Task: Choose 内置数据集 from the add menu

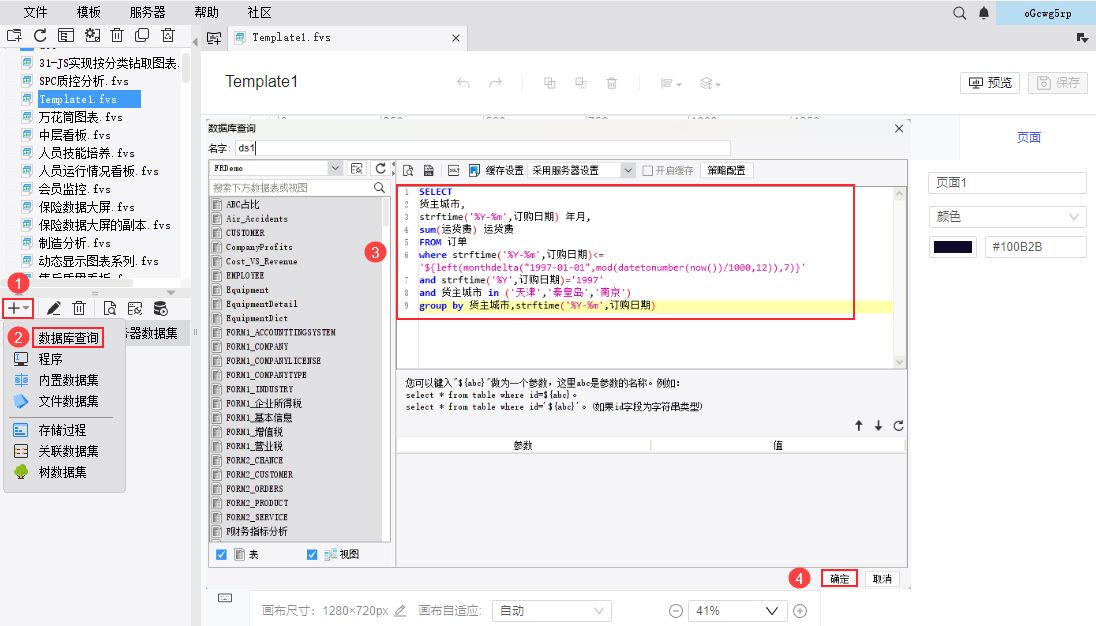Action: (x=68, y=380)
